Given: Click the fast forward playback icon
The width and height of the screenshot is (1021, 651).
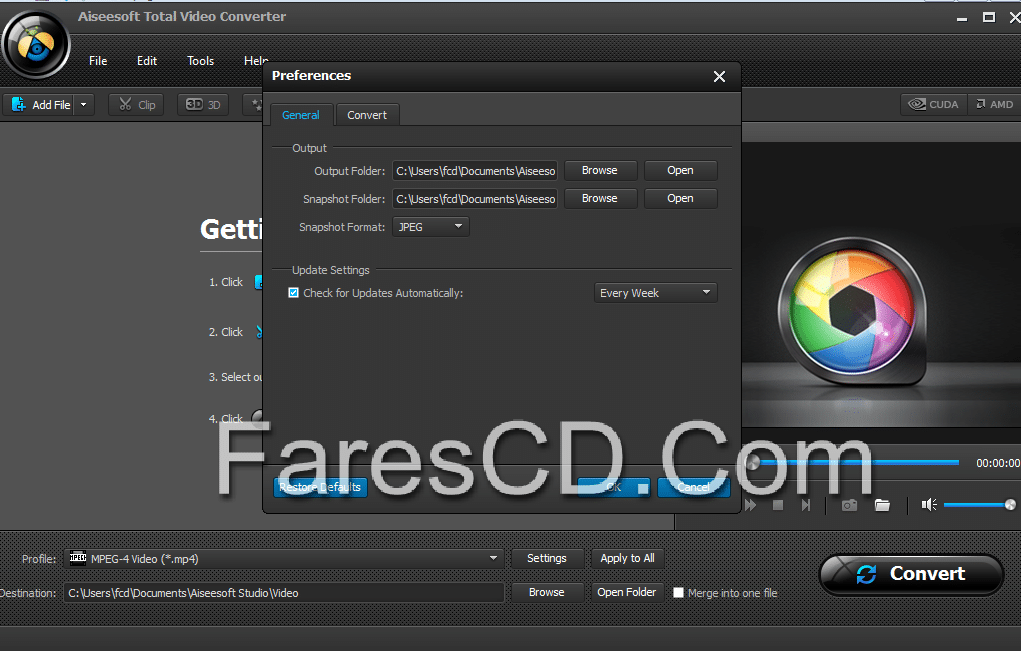Looking at the screenshot, I should (751, 505).
